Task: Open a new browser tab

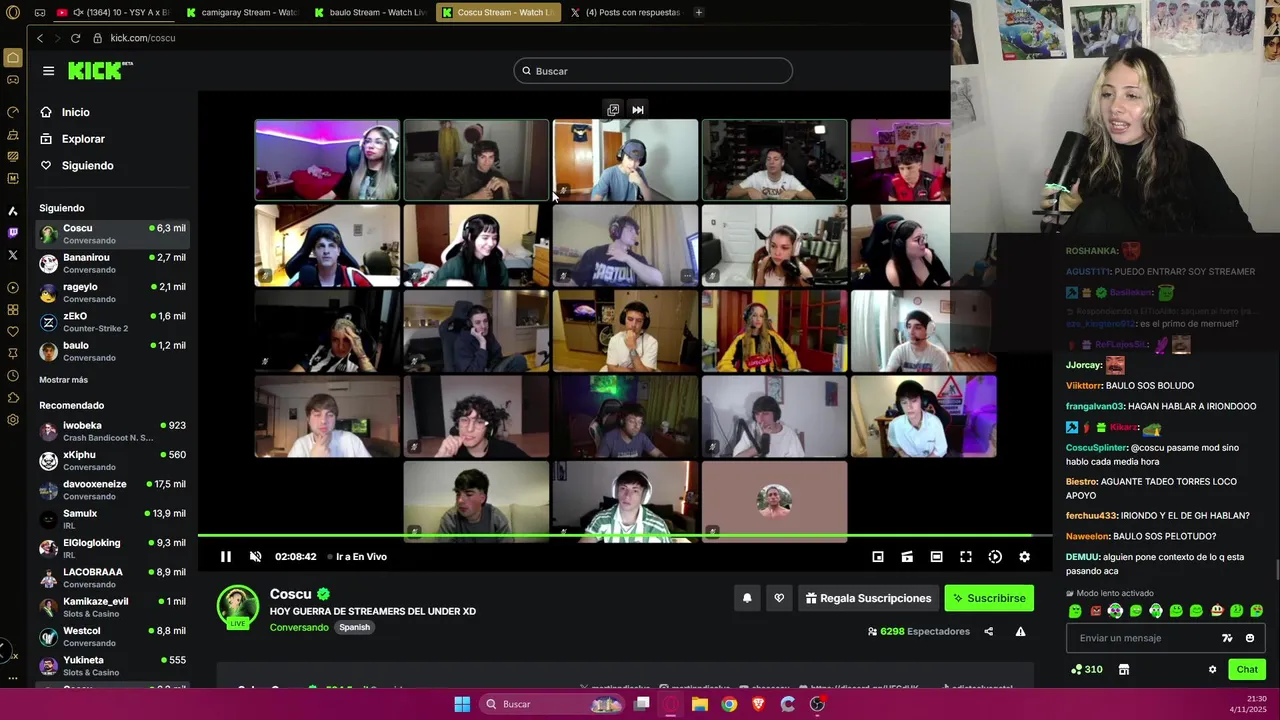Action: (x=698, y=12)
